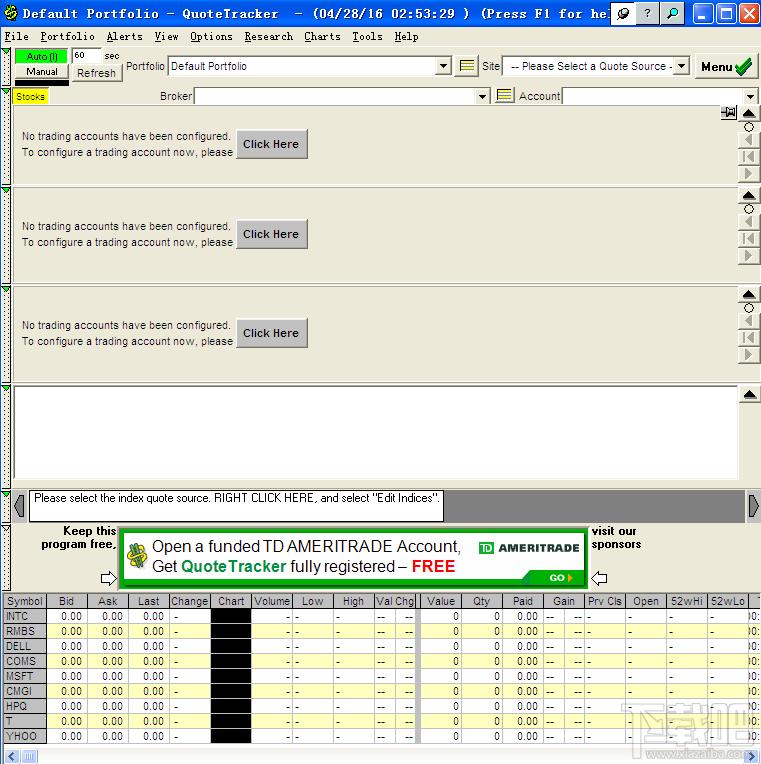This screenshot has height=764, width=761.
Task: Toggle the circle indicator in the middle trading panel
Action: click(749, 209)
